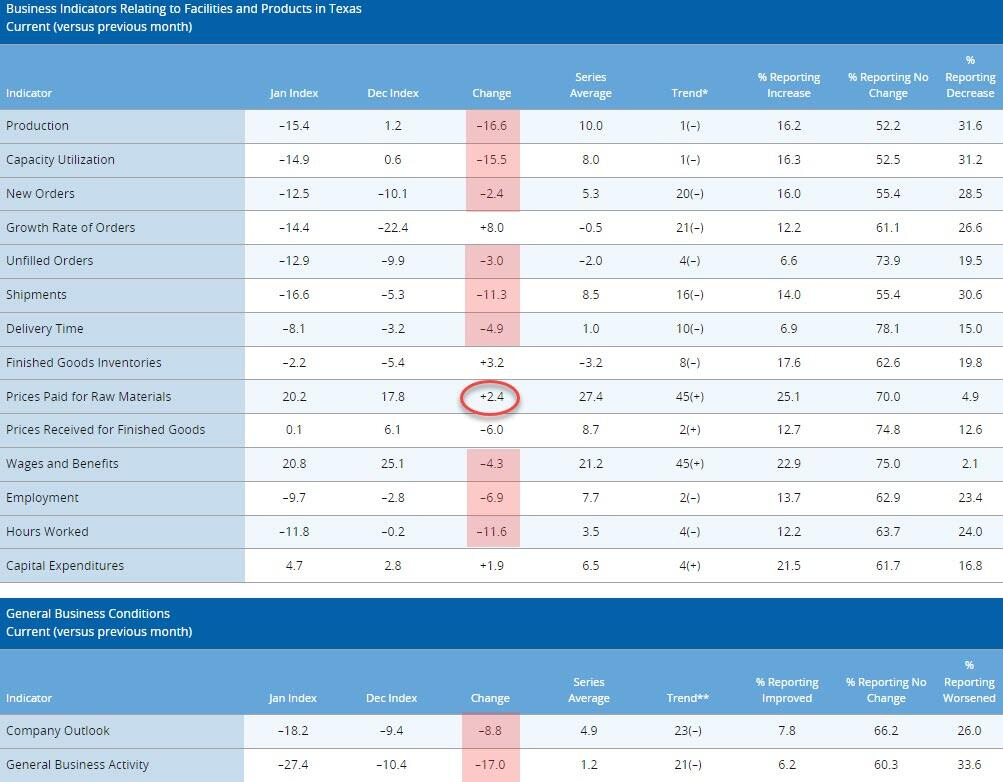Click the Capital Expenditures indicator label
The height and width of the screenshot is (782, 1003).
pos(65,566)
